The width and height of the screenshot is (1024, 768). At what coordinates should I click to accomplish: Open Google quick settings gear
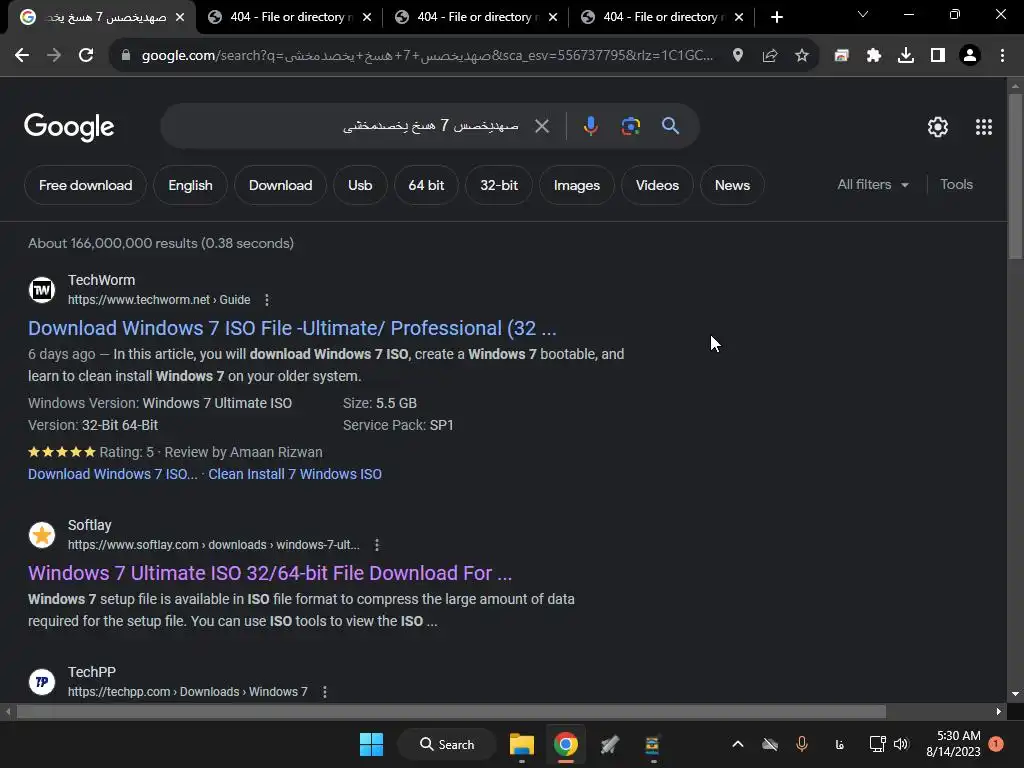[x=938, y=127]
